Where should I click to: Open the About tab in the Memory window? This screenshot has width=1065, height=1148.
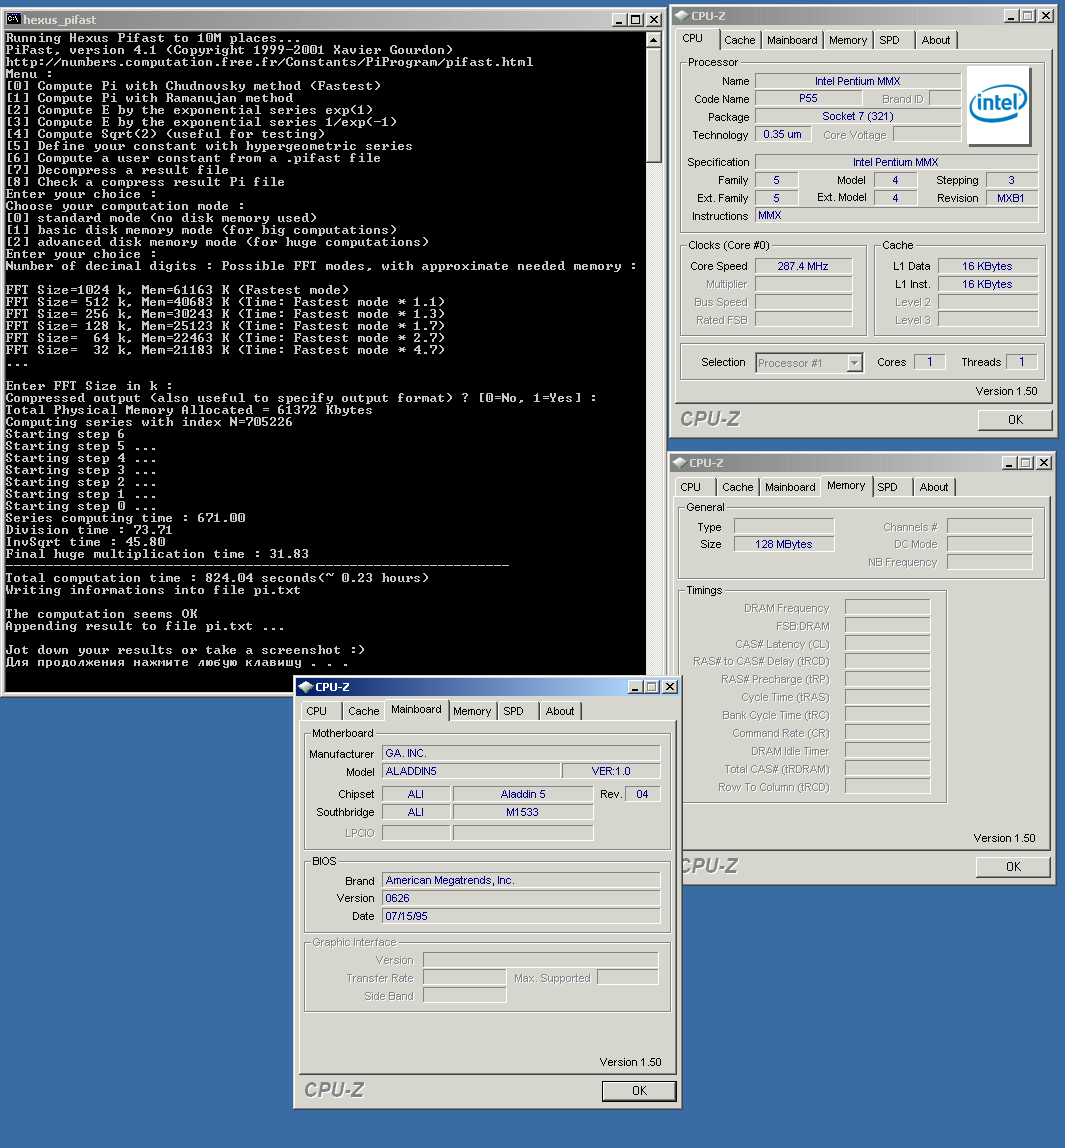(933, 487)
